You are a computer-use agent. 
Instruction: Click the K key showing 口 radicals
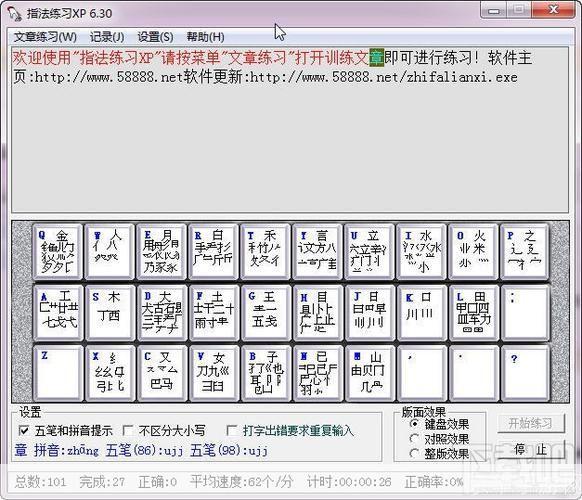point(421,313)
